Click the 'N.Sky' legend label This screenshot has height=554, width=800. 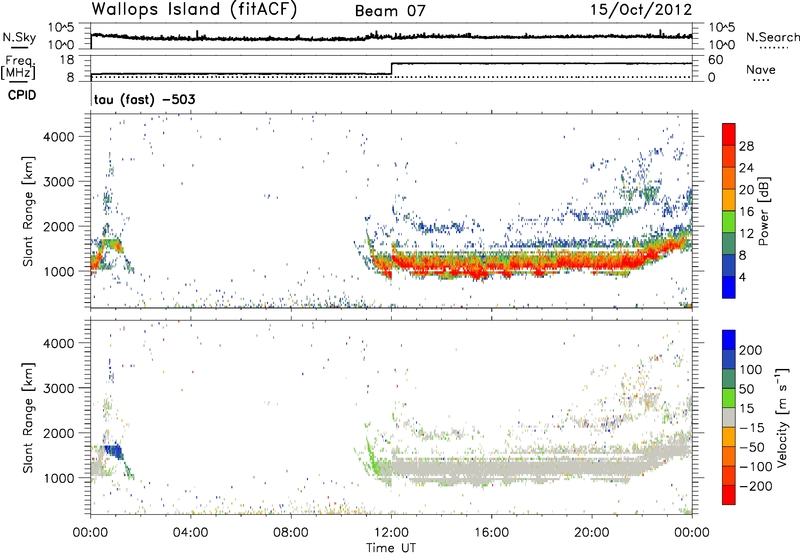coord(19,37)
